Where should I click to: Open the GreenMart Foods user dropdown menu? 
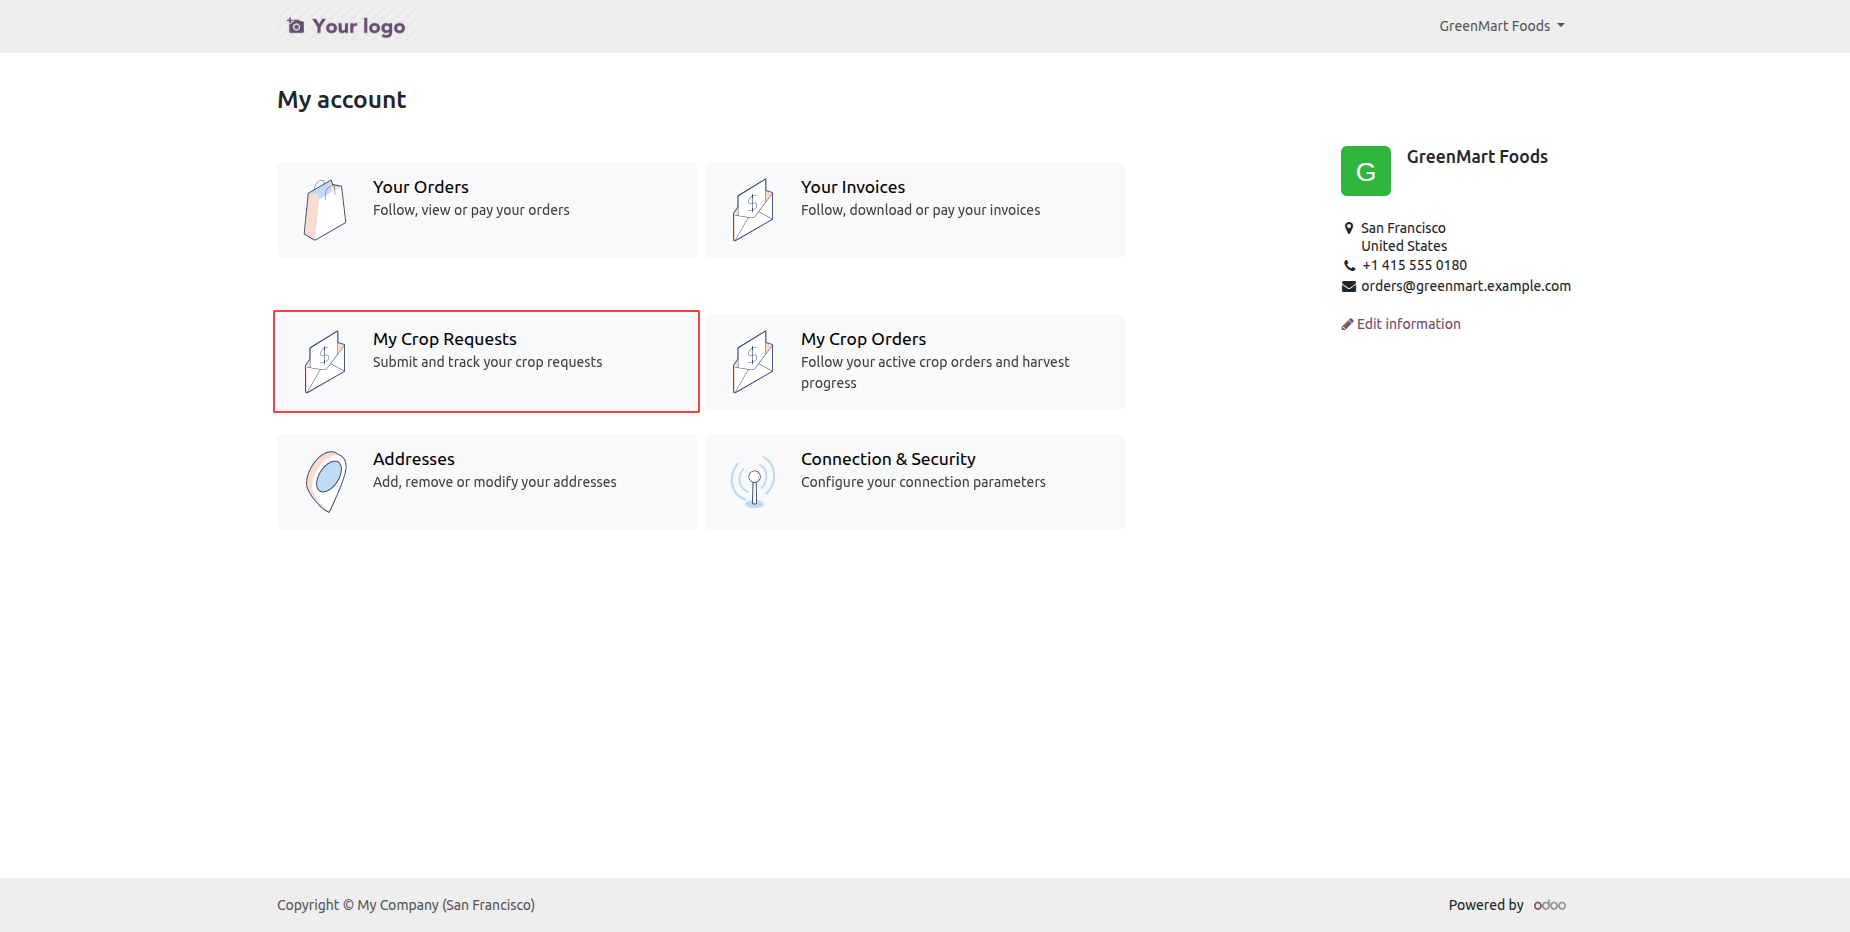tap(1502, 26)
